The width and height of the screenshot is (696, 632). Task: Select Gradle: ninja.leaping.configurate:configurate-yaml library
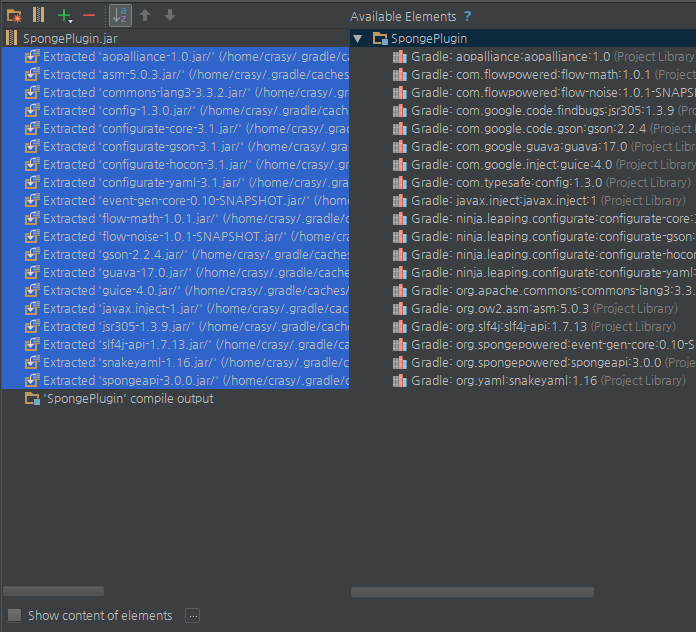point(544,273)
